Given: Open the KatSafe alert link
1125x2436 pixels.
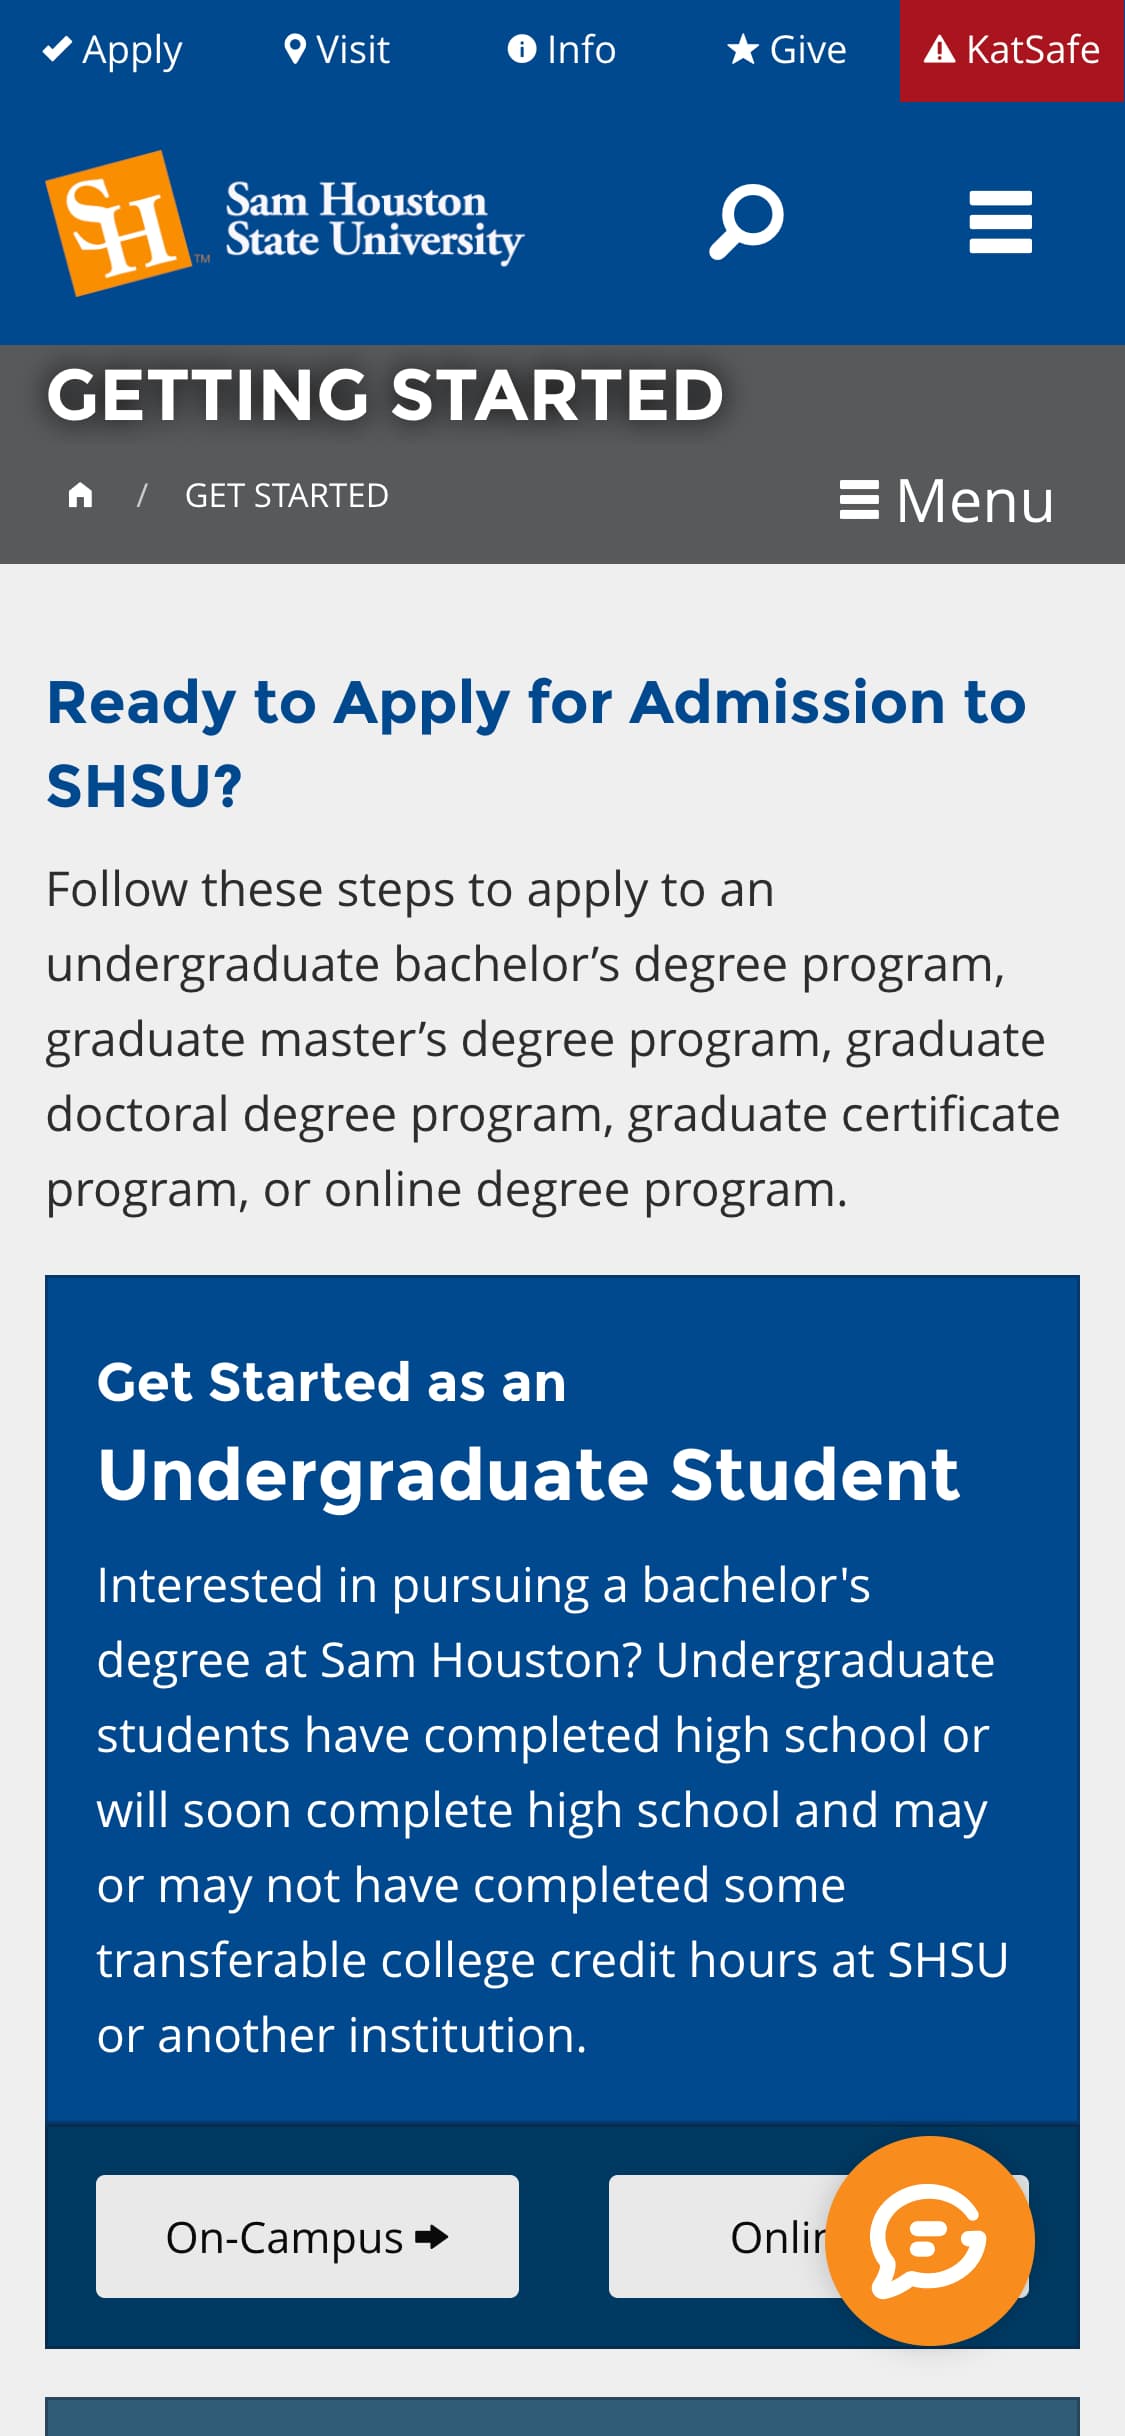Looking at the screenshot, I should (x=1012, y=50).
